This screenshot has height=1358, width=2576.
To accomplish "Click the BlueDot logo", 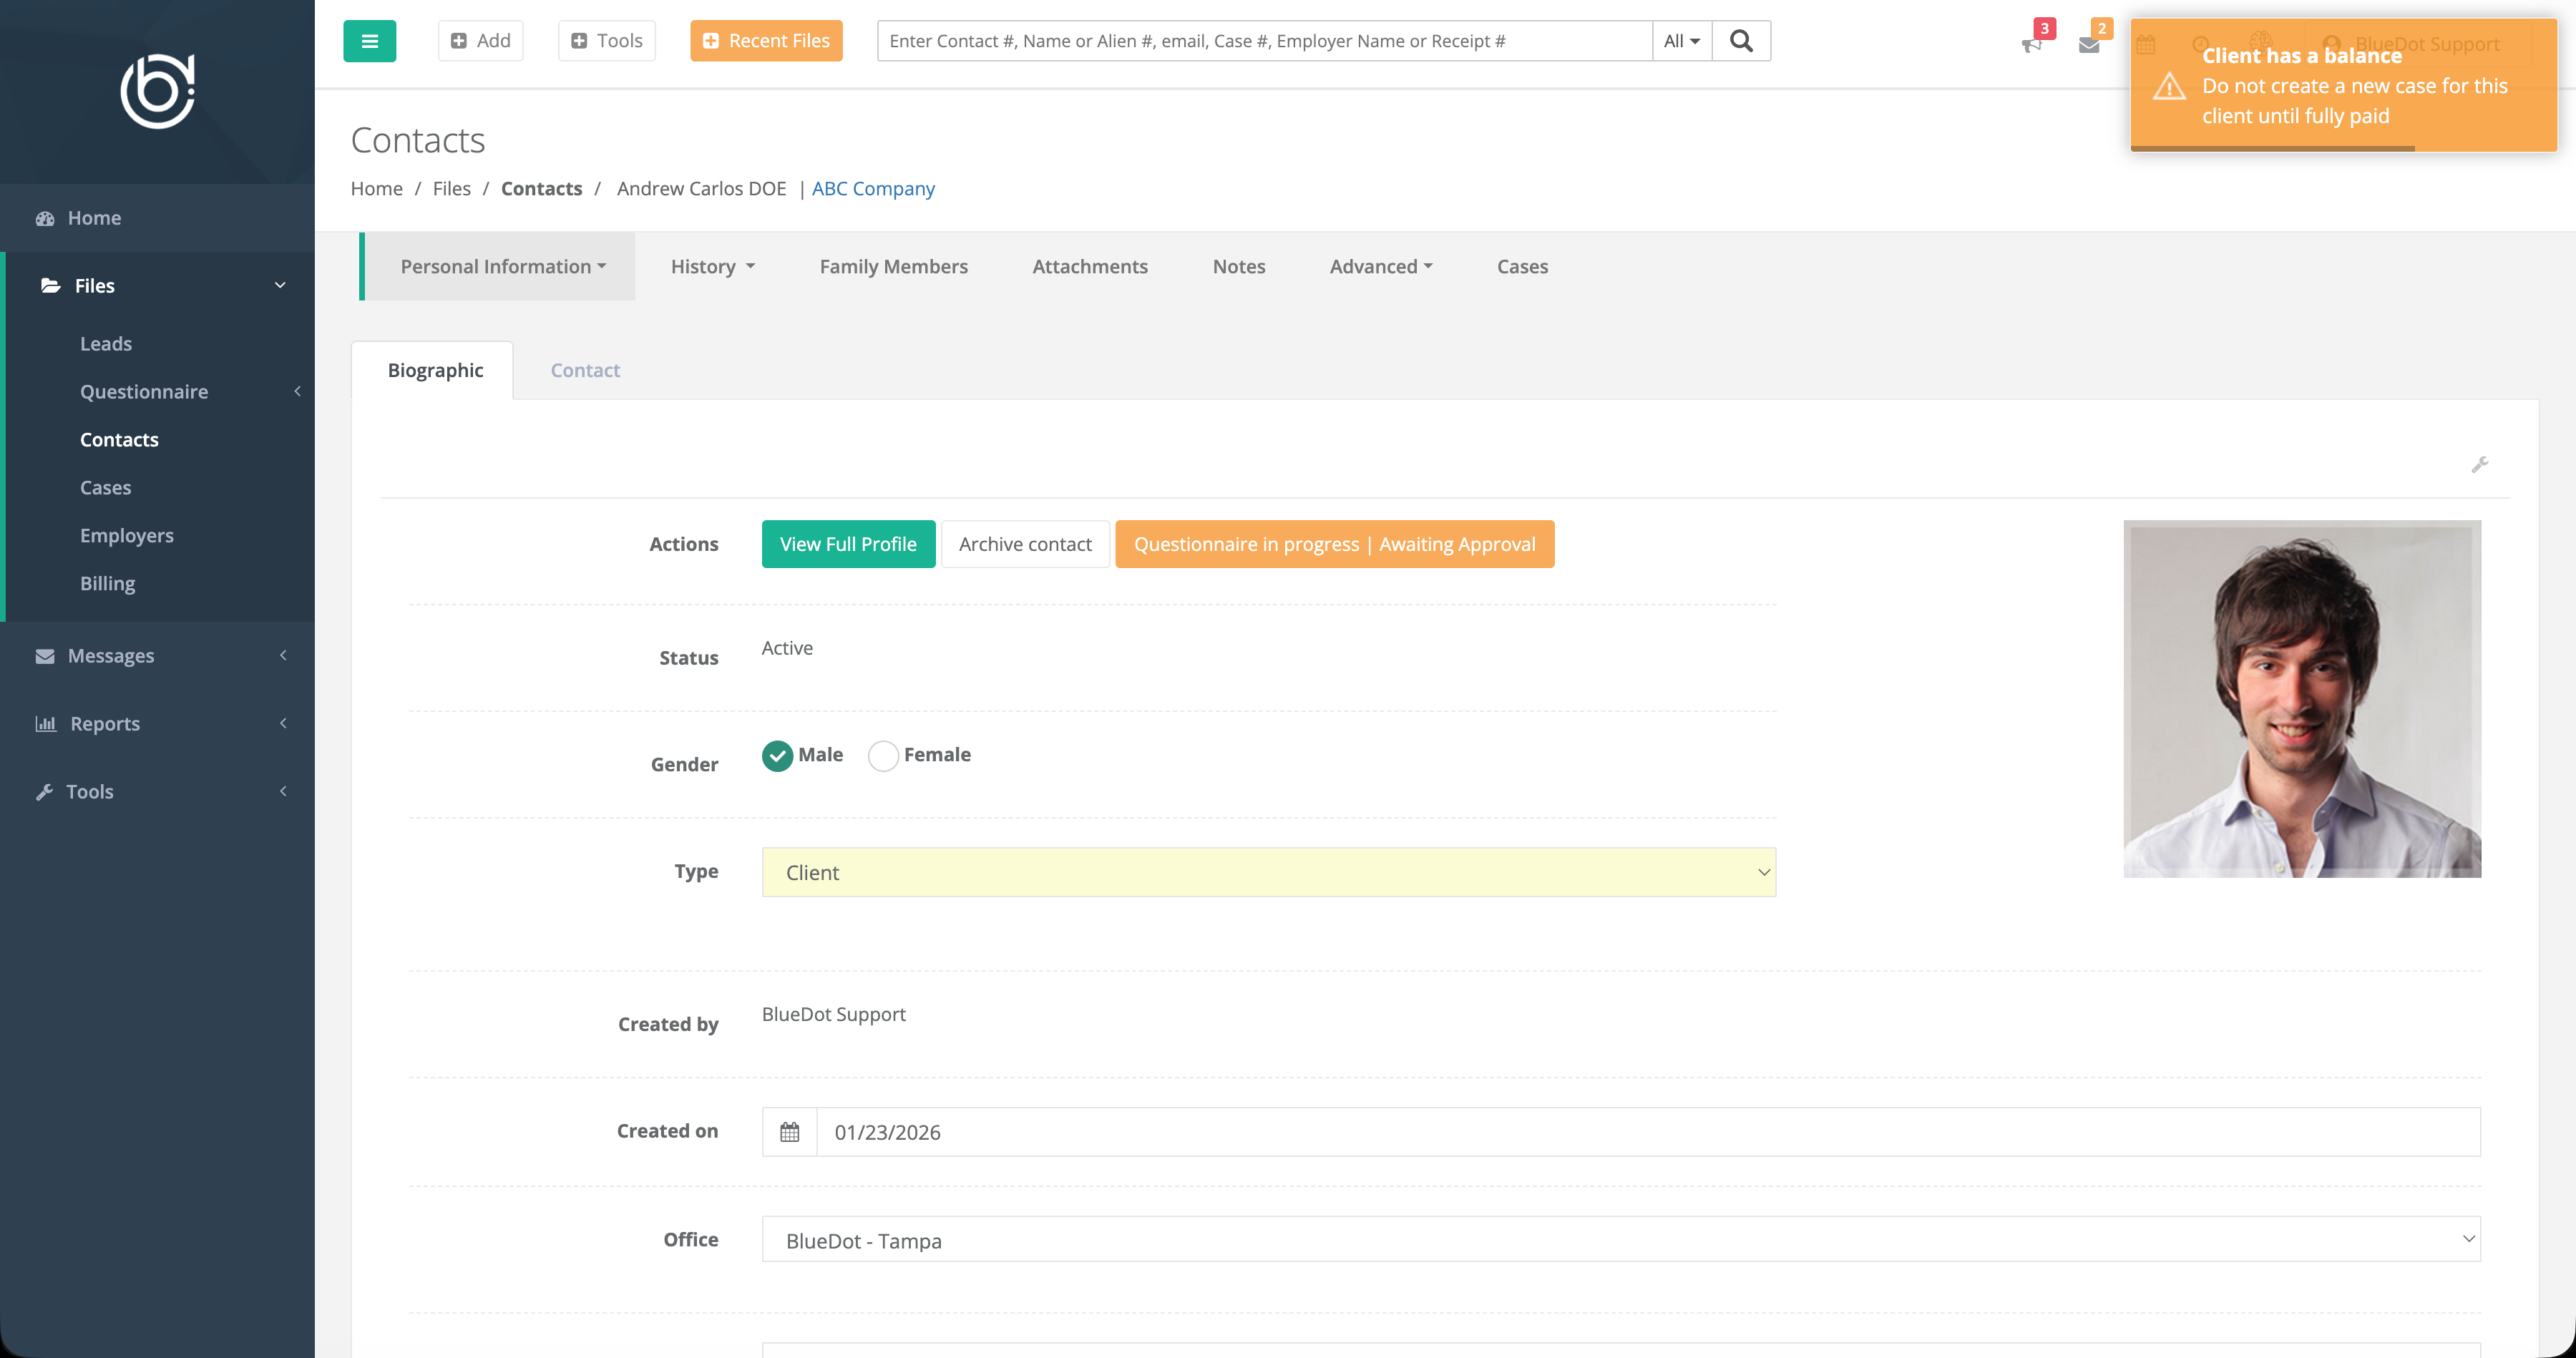I will (x=158, y=91).
